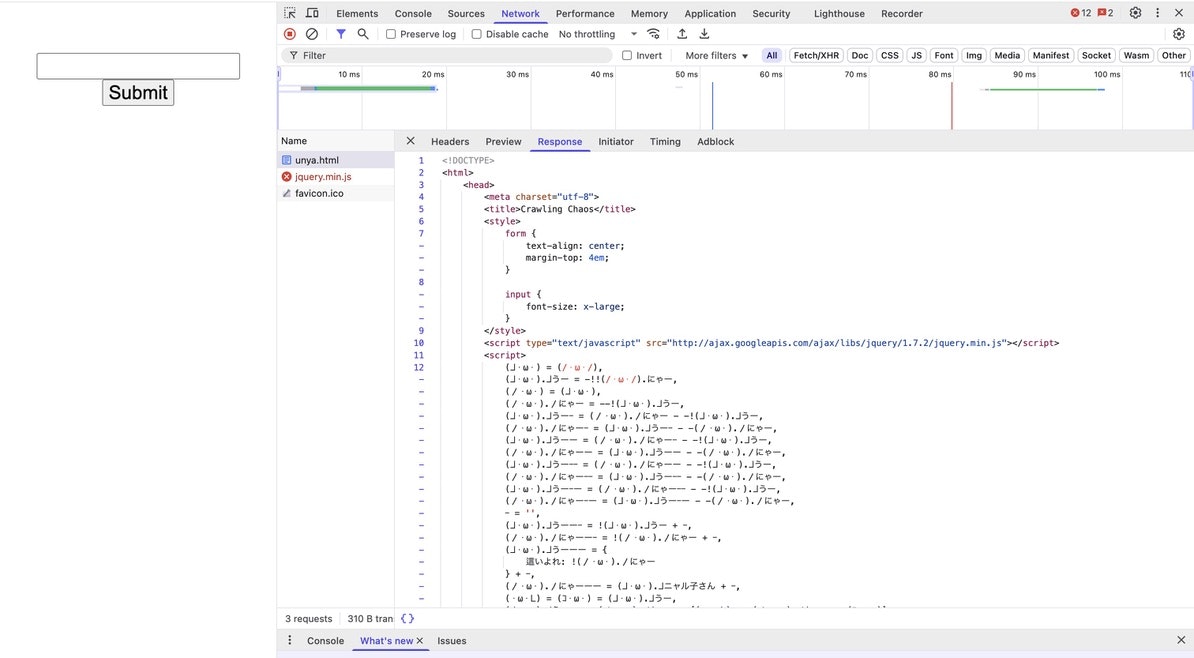Viewport: 1194px width, 658px height.
Task: Open the Security tab
Action: click(x=771, y=14)
